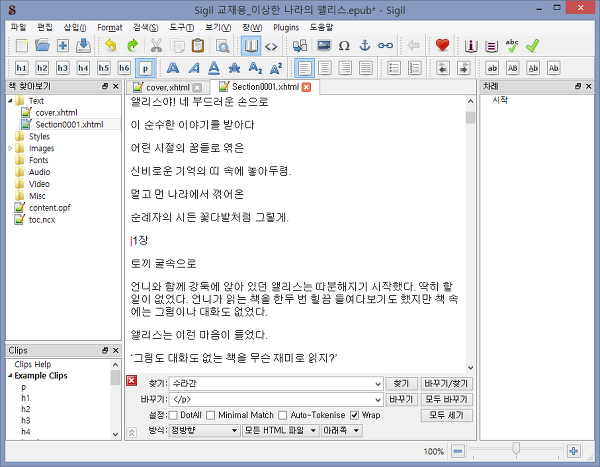Collapse the Example Clips group
This screenshot has height=467, width=600.
[x=10, y=376]
